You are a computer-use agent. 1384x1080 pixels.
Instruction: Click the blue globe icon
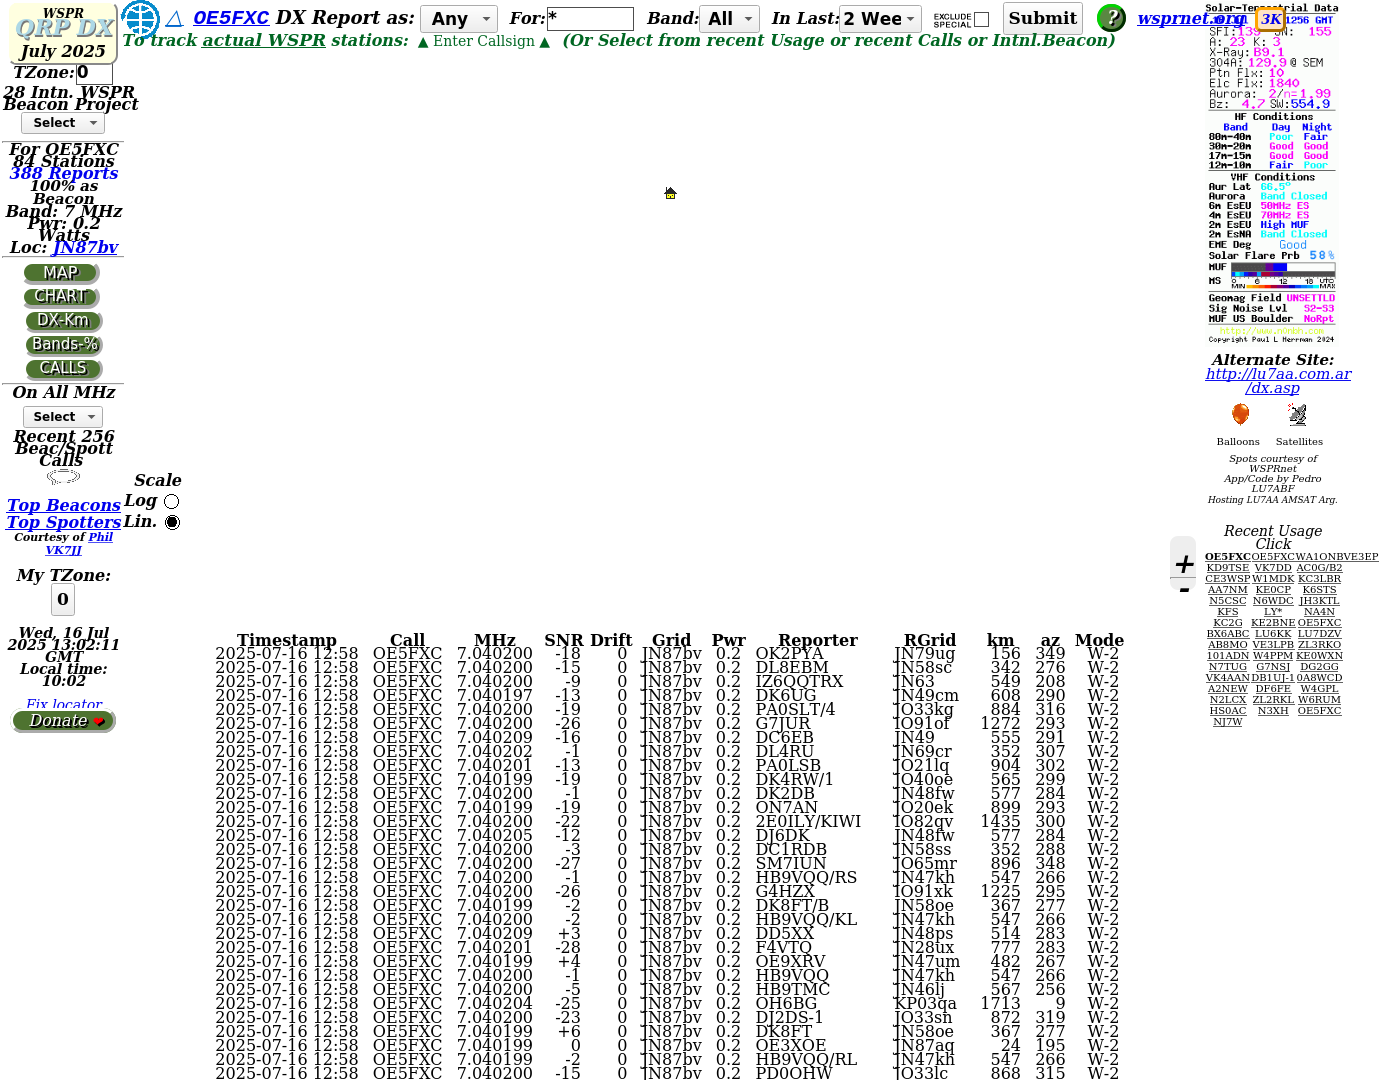[140, 19]
